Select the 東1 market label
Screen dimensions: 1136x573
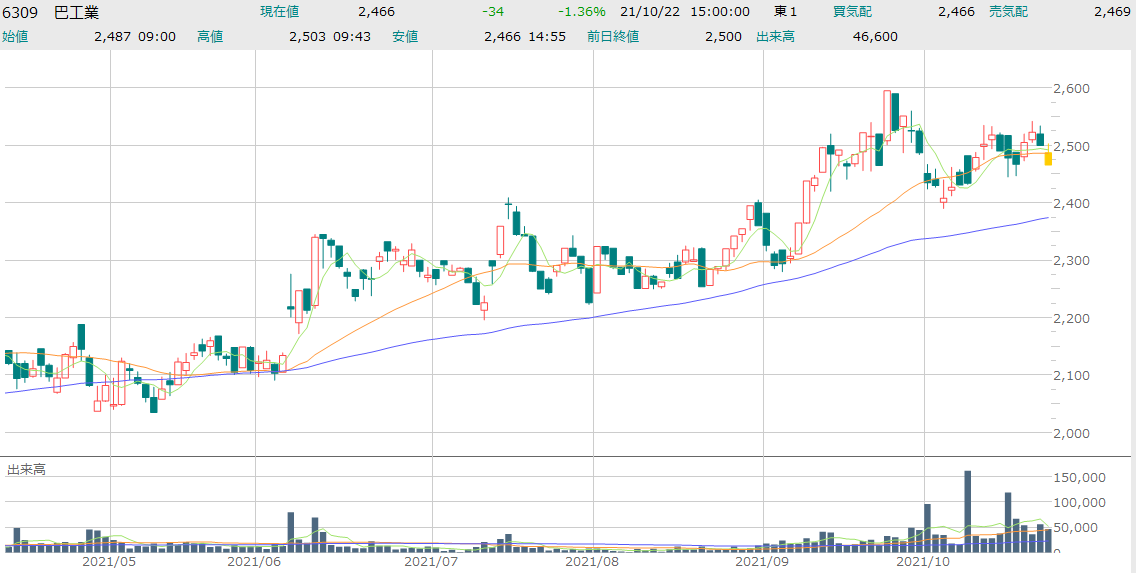pos(786,12)
